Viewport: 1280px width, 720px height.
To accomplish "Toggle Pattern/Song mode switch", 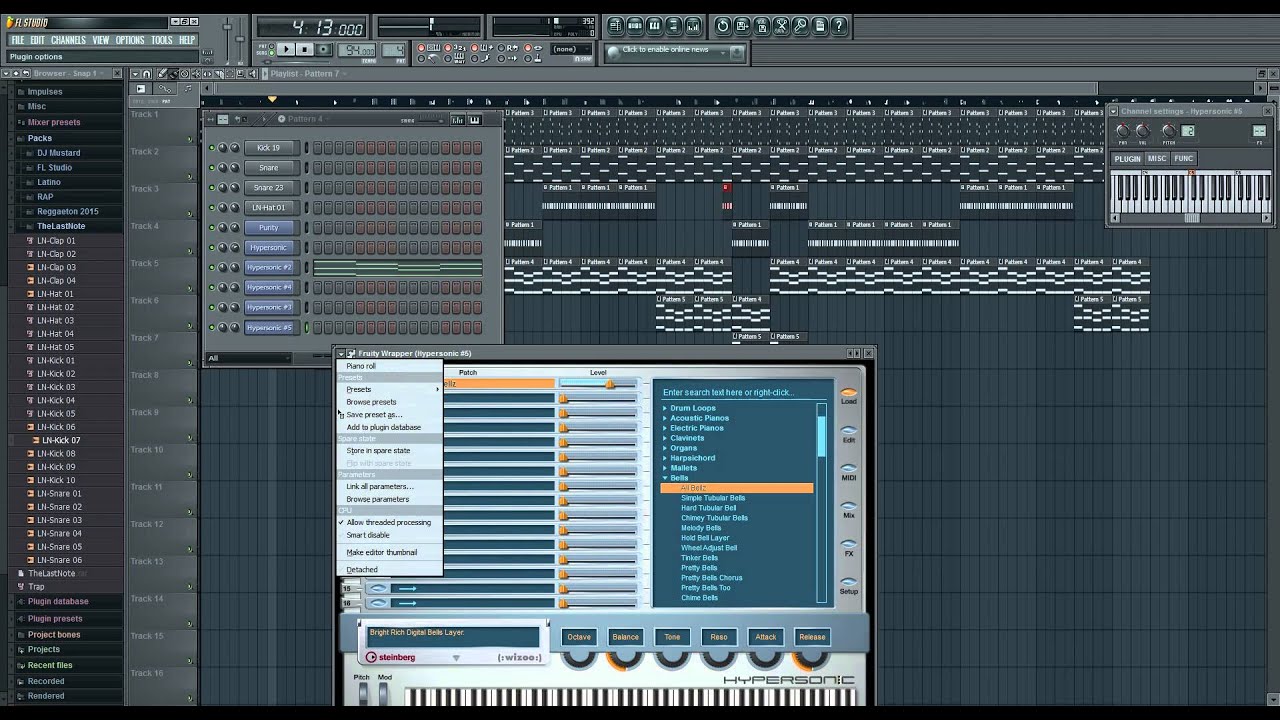I will 269,49.
